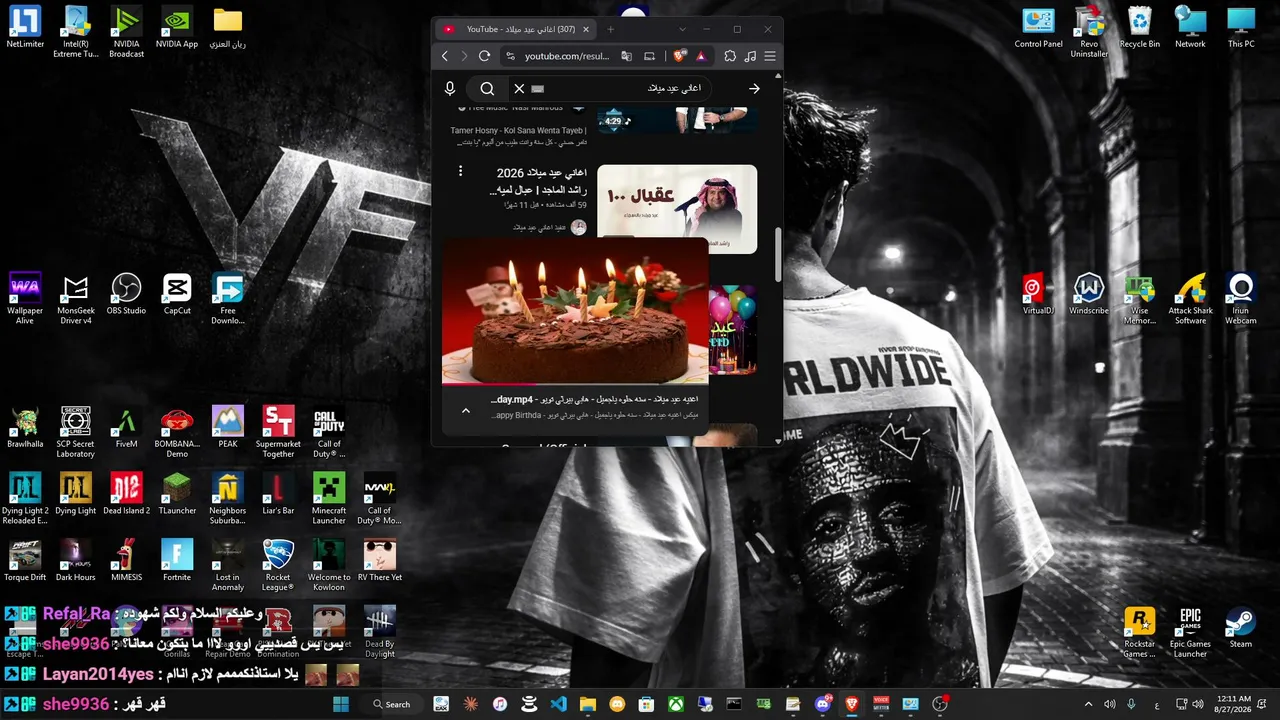The height and width of the screenshot is (720, 1280).
Task: Select the Rocket League desktop icon
Action: click(x=278, y=566)
